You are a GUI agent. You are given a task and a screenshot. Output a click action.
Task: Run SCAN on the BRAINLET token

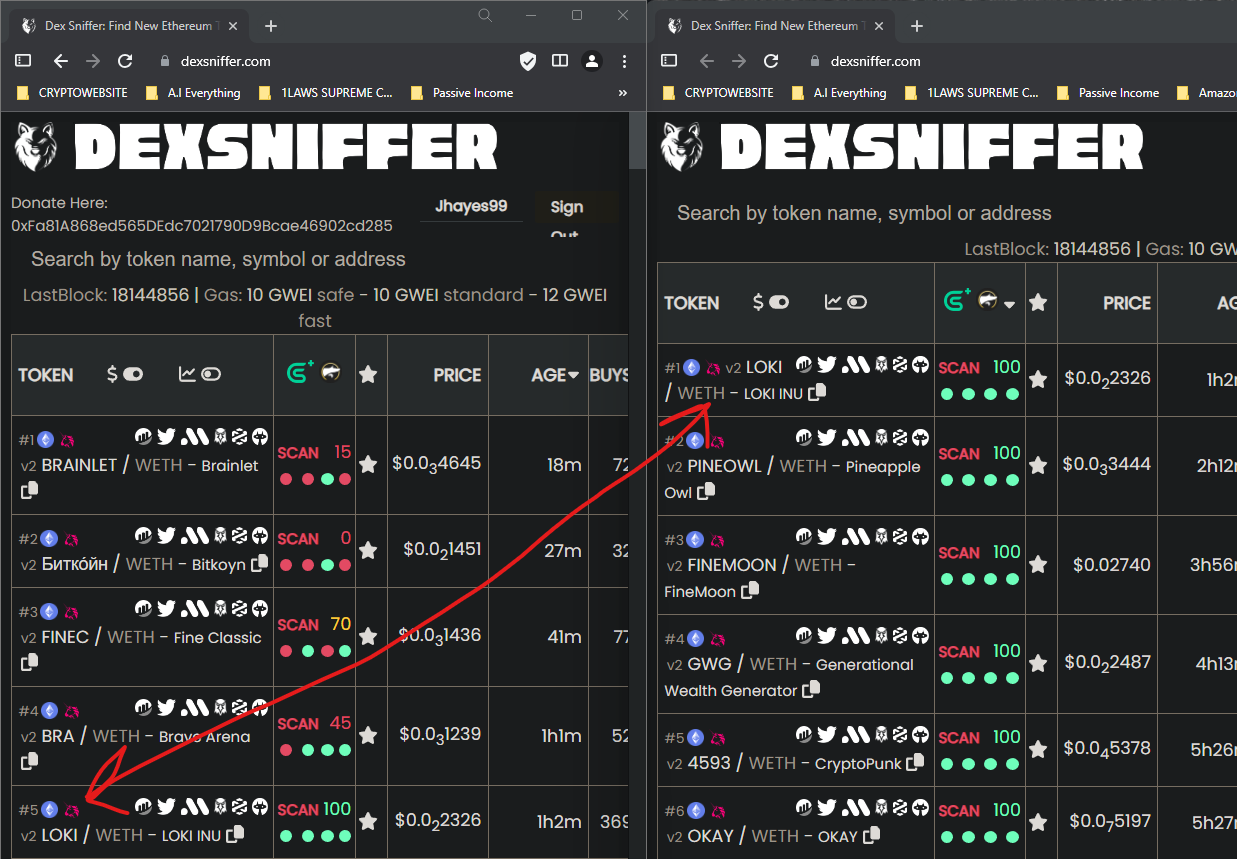coord(298,453)
